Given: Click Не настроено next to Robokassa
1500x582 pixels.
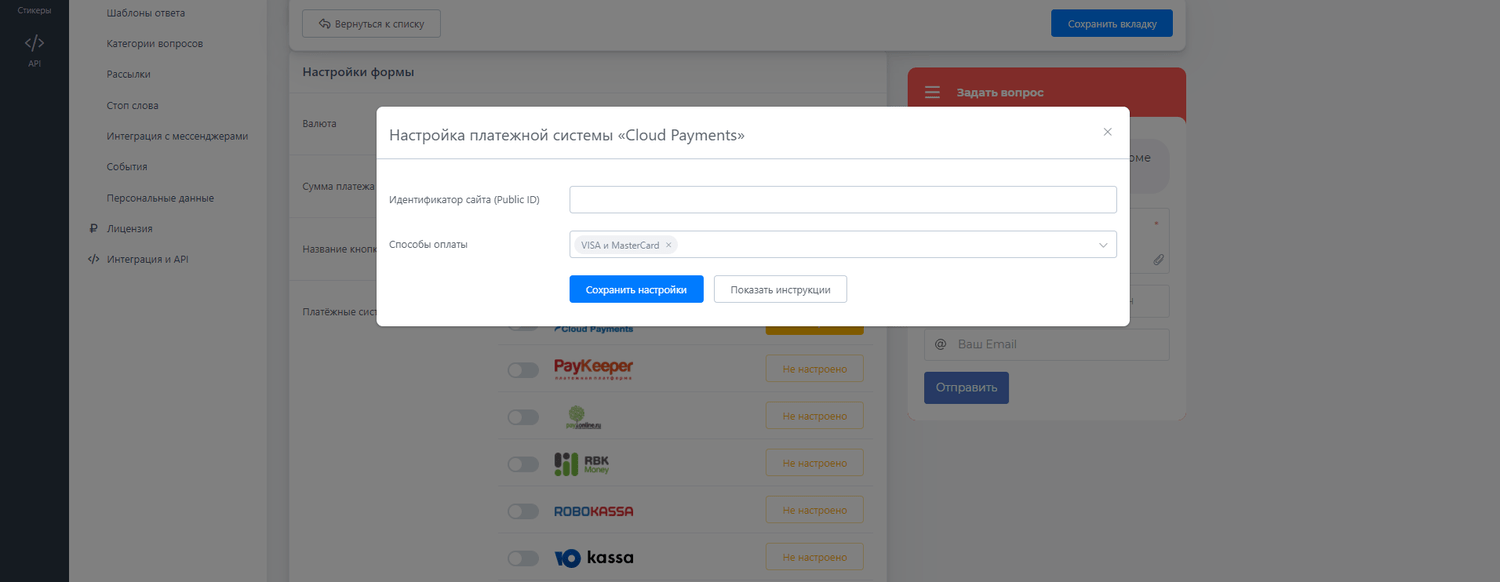Looking at the screenshot, I should click(814, 510).
